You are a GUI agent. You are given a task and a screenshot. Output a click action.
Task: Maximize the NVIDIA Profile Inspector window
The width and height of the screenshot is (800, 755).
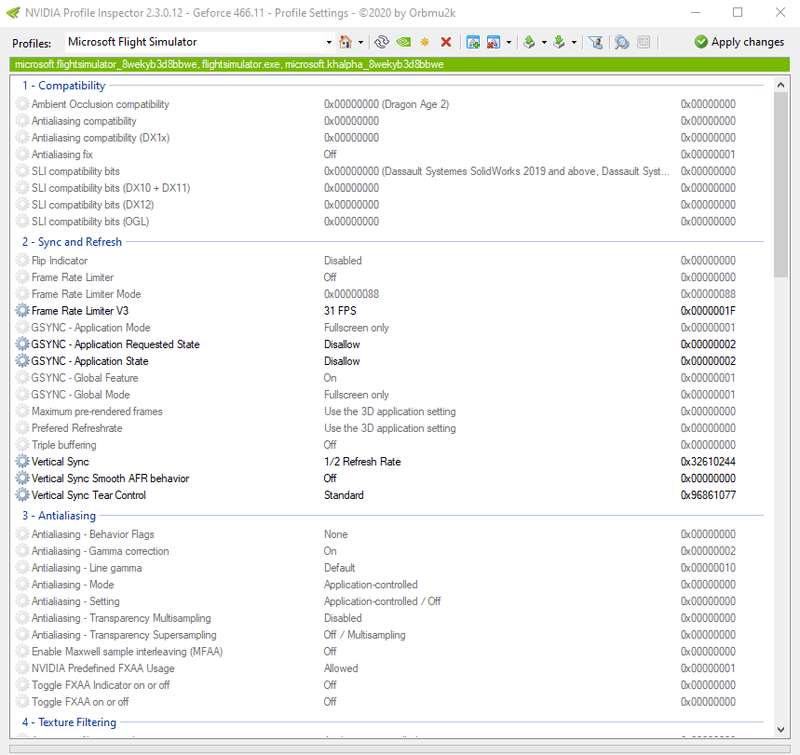[x=738, y=12]
